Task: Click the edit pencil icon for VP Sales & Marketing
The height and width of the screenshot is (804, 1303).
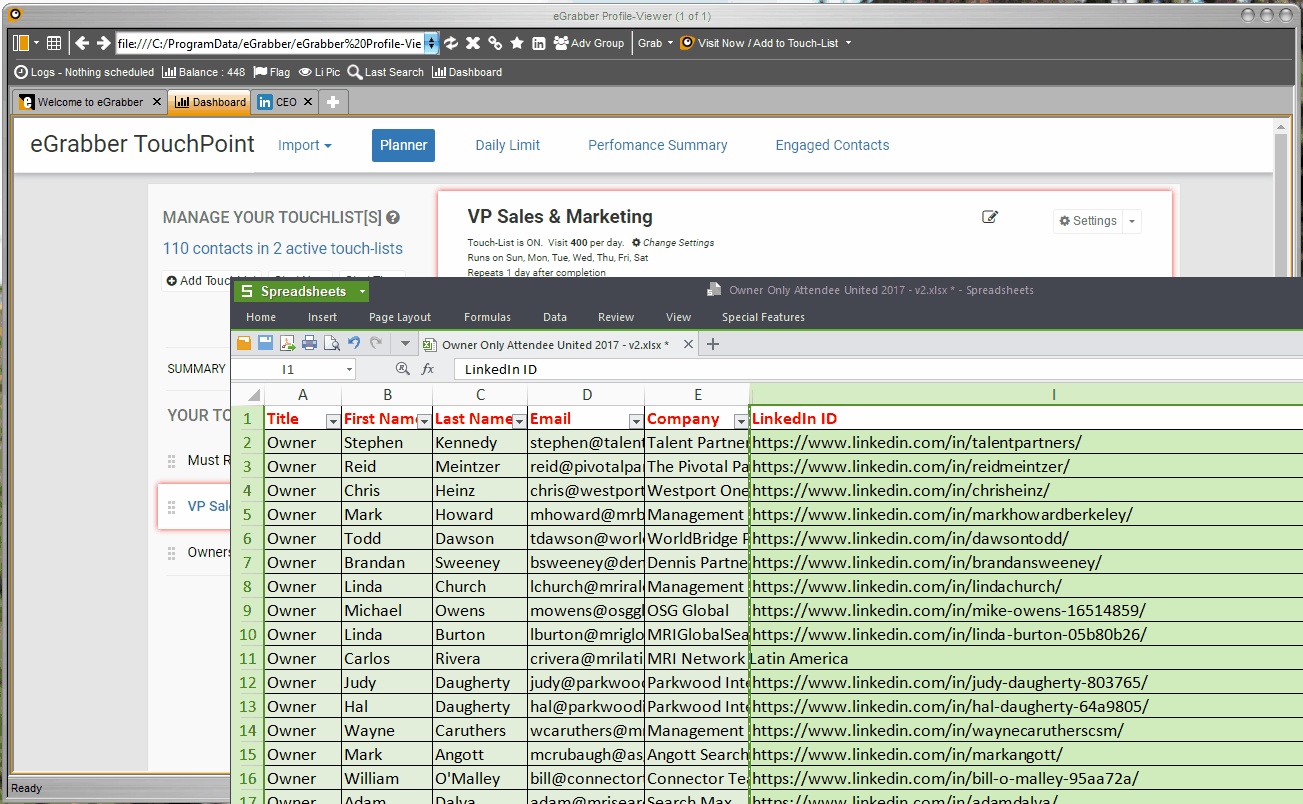Action: 990,217
